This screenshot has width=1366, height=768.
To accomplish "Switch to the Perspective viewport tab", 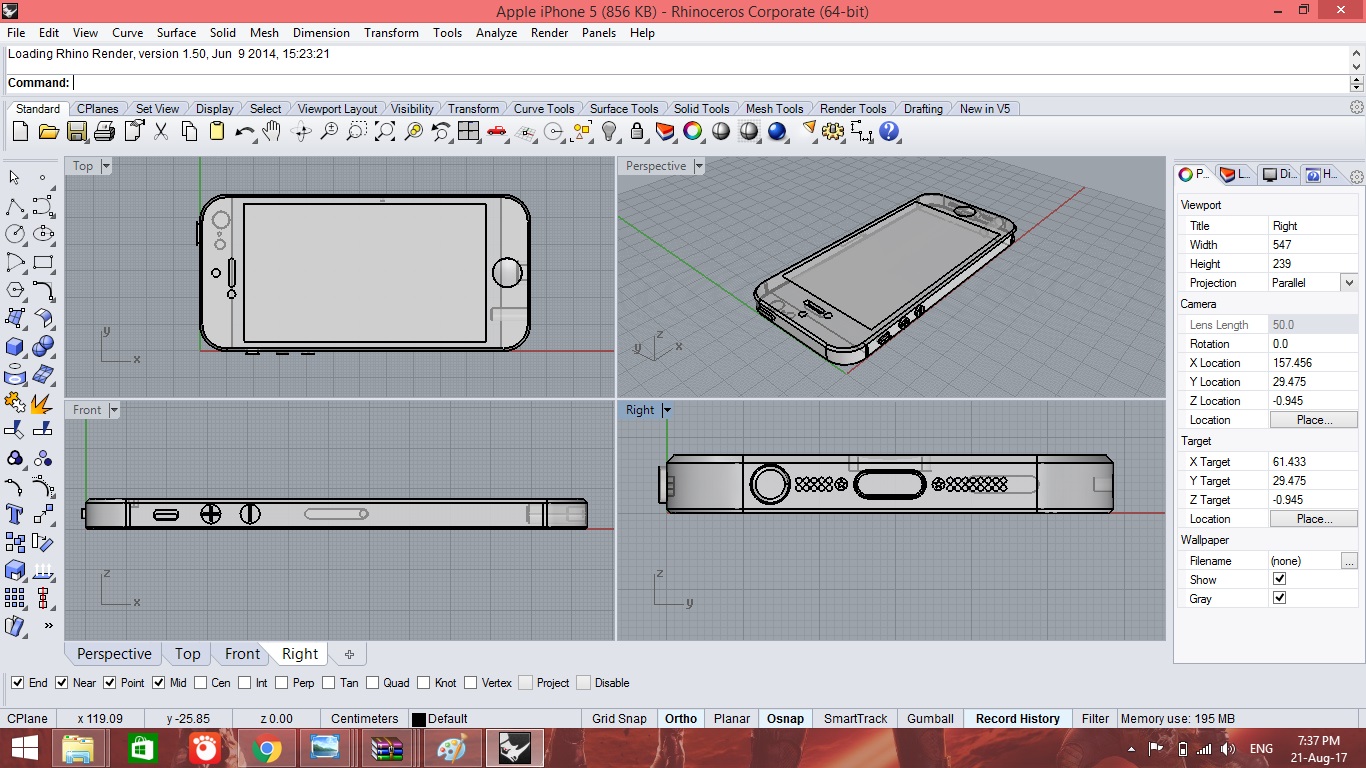I will (x=114, y=654).
